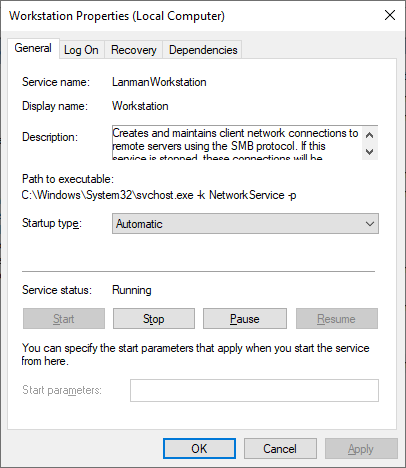Screen dimensions: 406x468
Task: Click the Automatic startup type combo box
Action: point(245,224)
